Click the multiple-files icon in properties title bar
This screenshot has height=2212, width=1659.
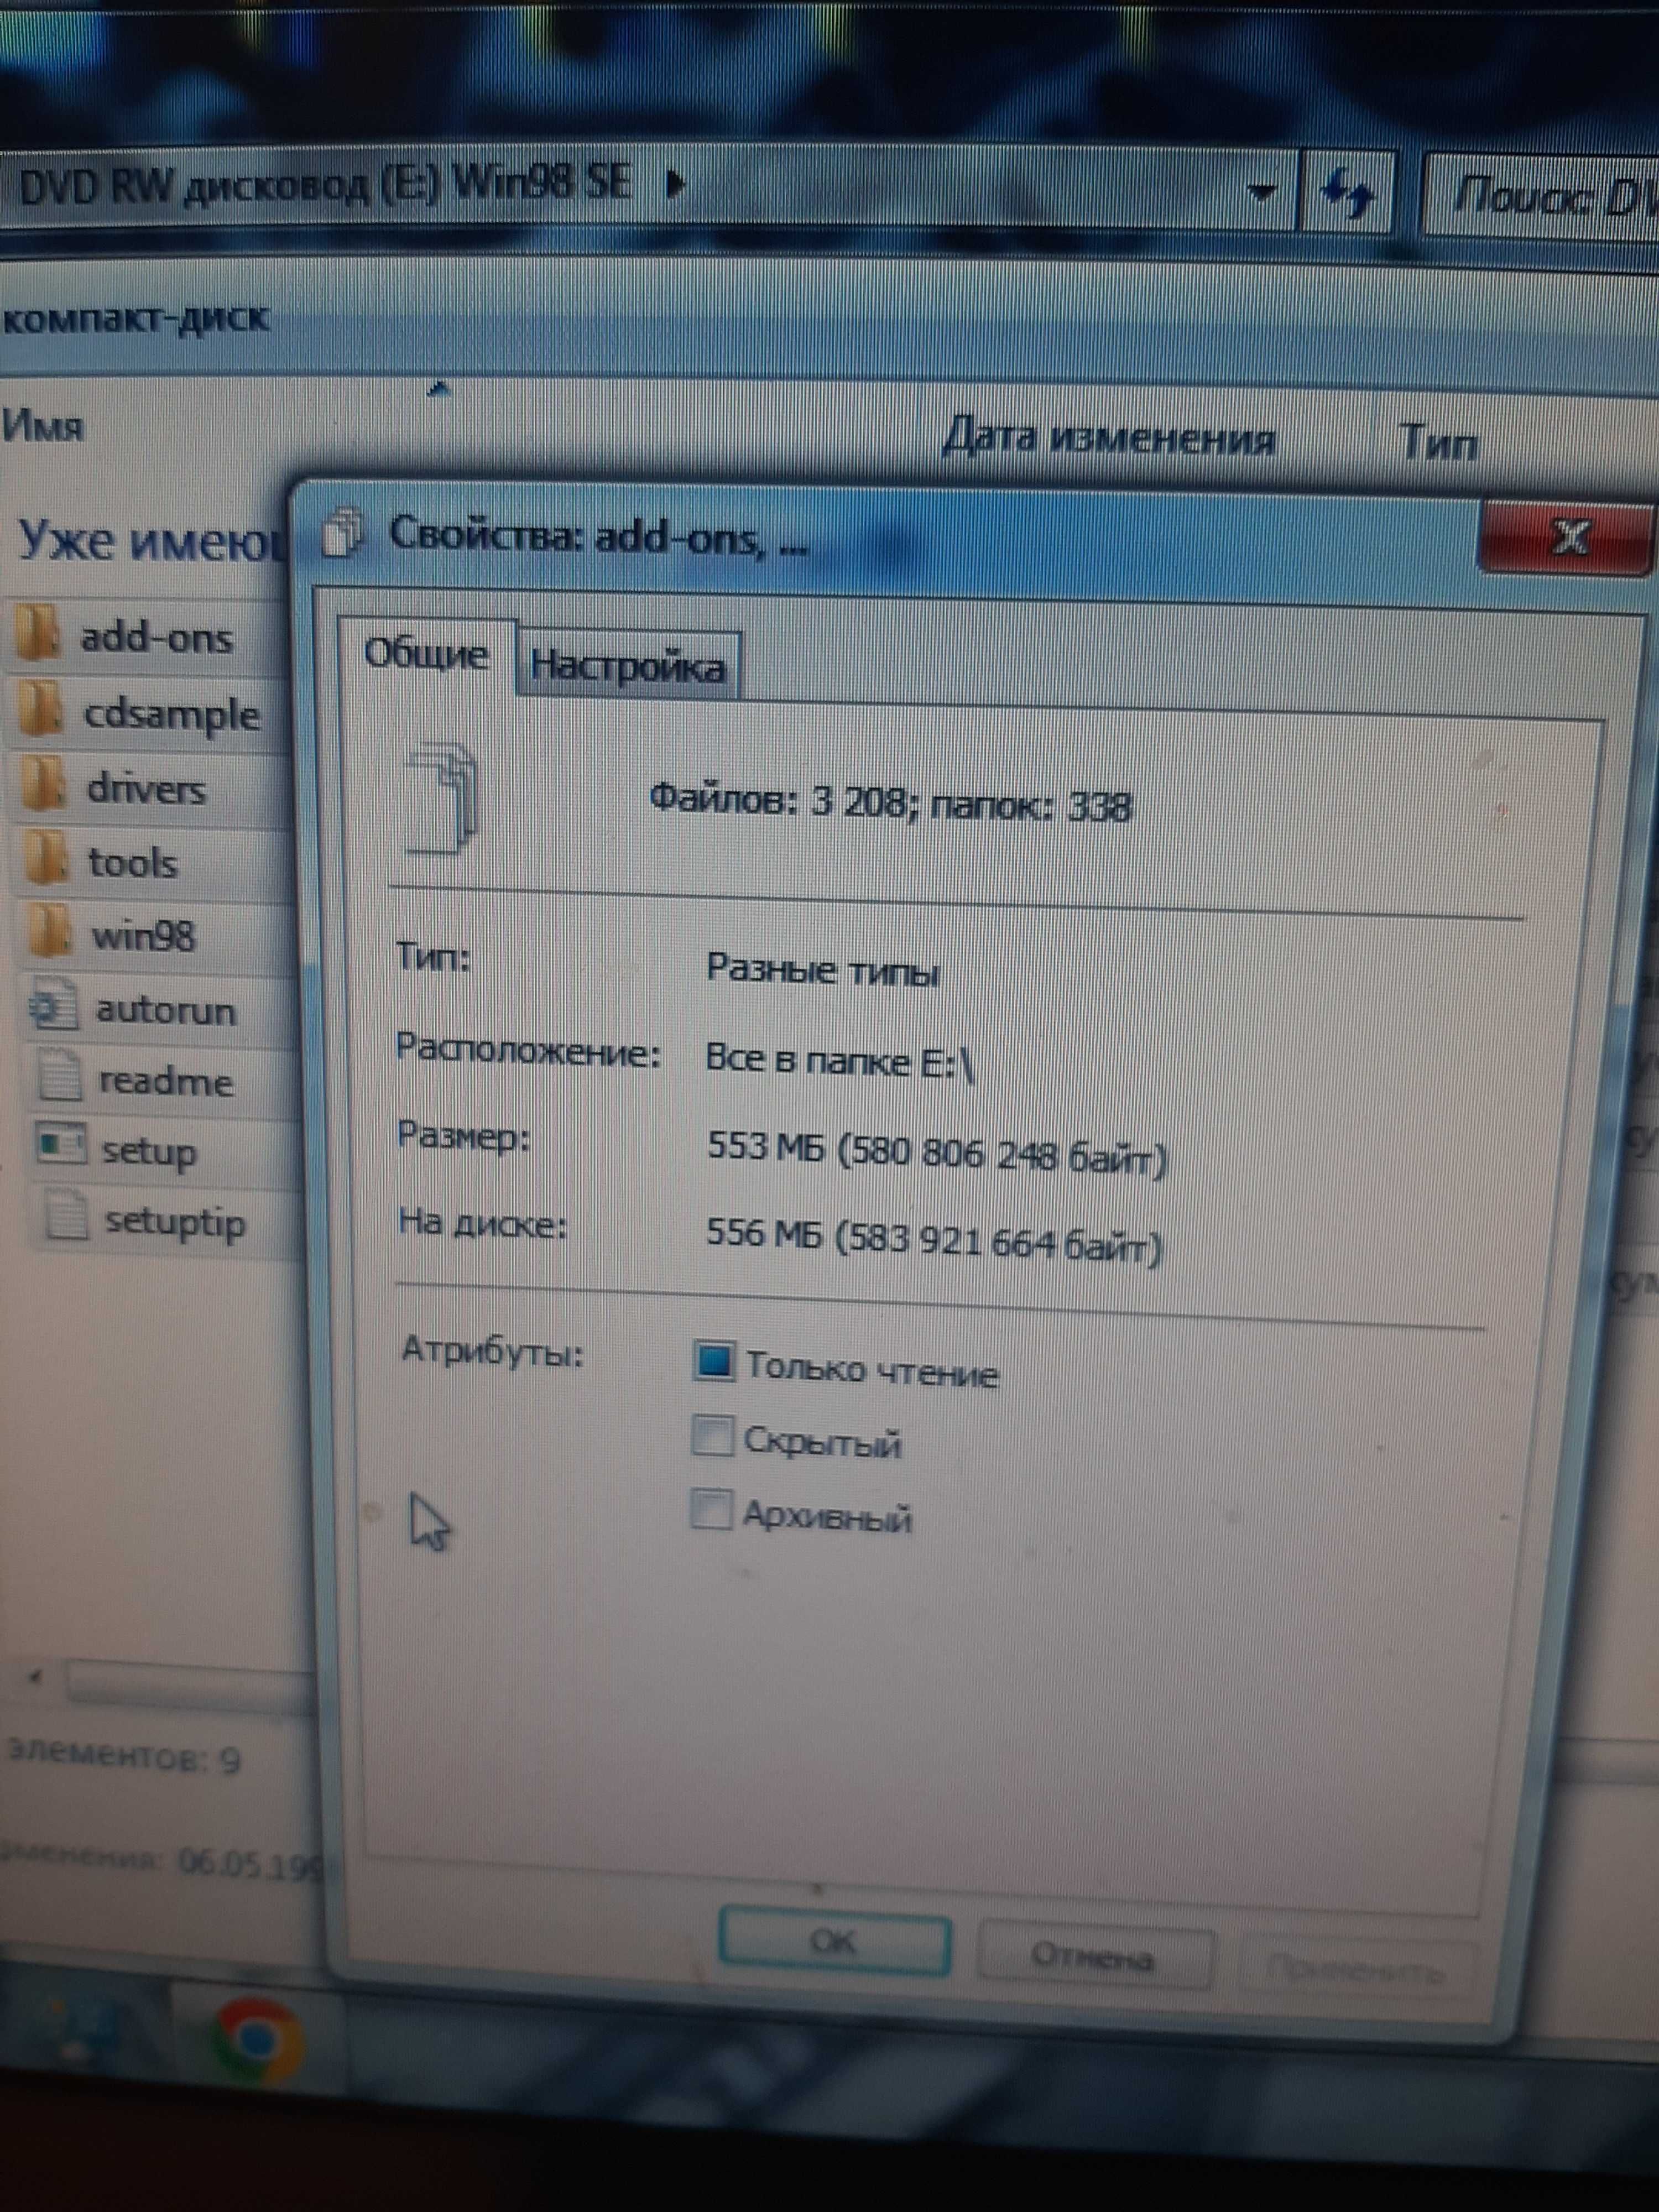coord(344,533)
